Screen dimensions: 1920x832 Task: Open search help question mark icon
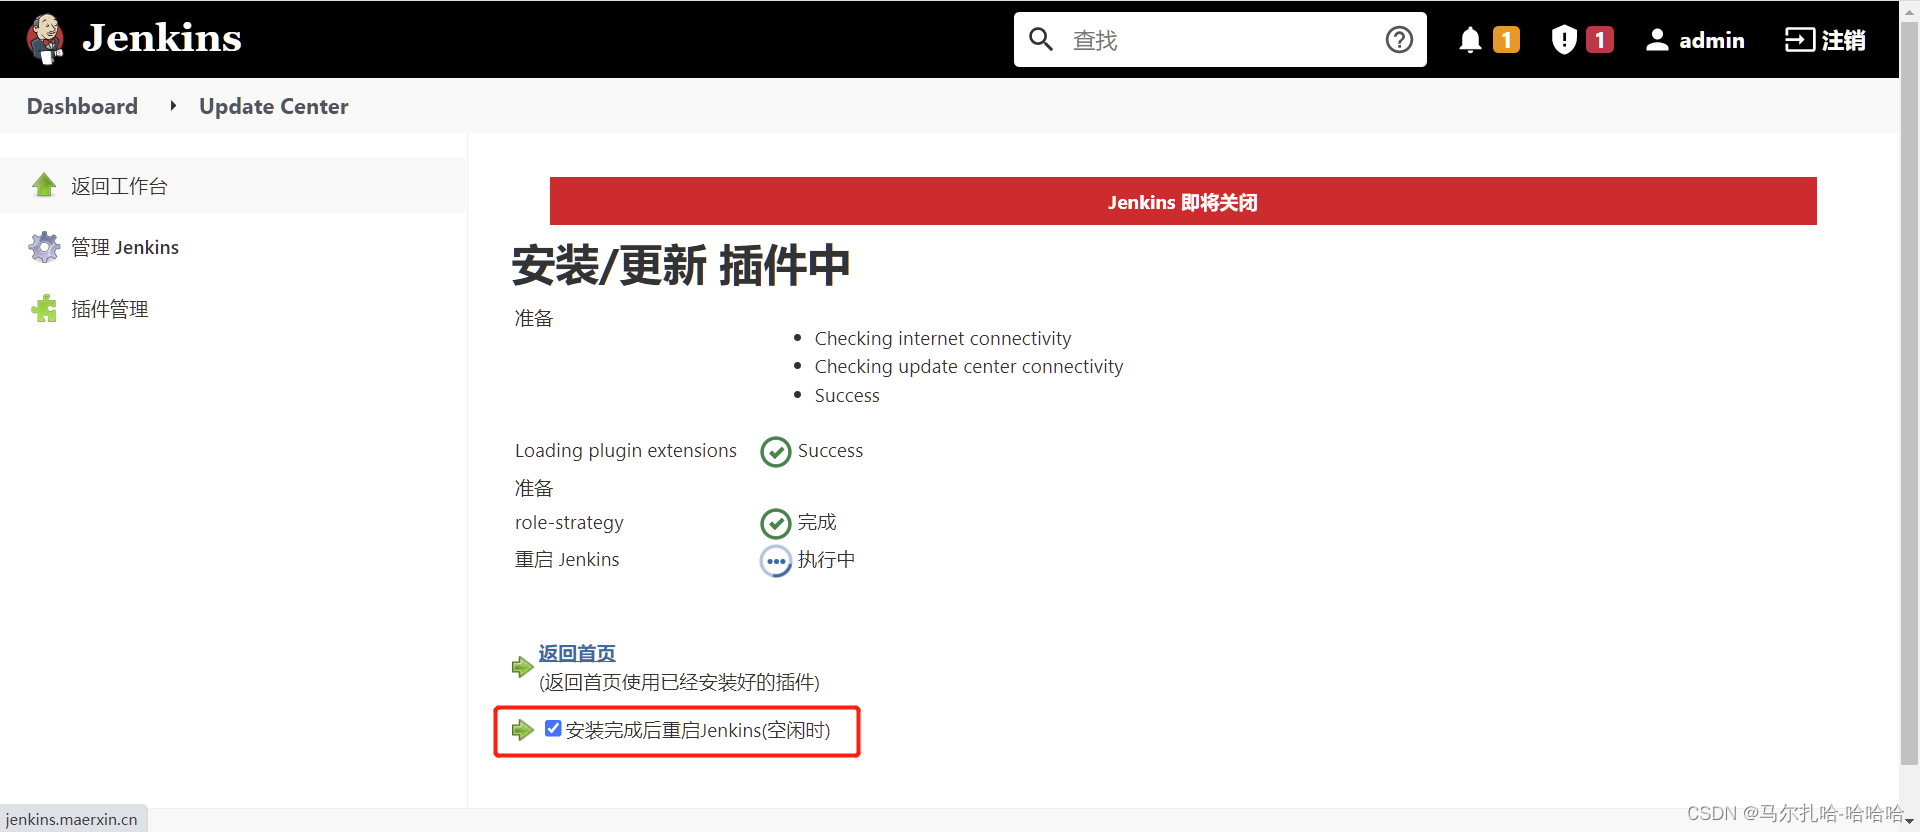[1399, 39]
